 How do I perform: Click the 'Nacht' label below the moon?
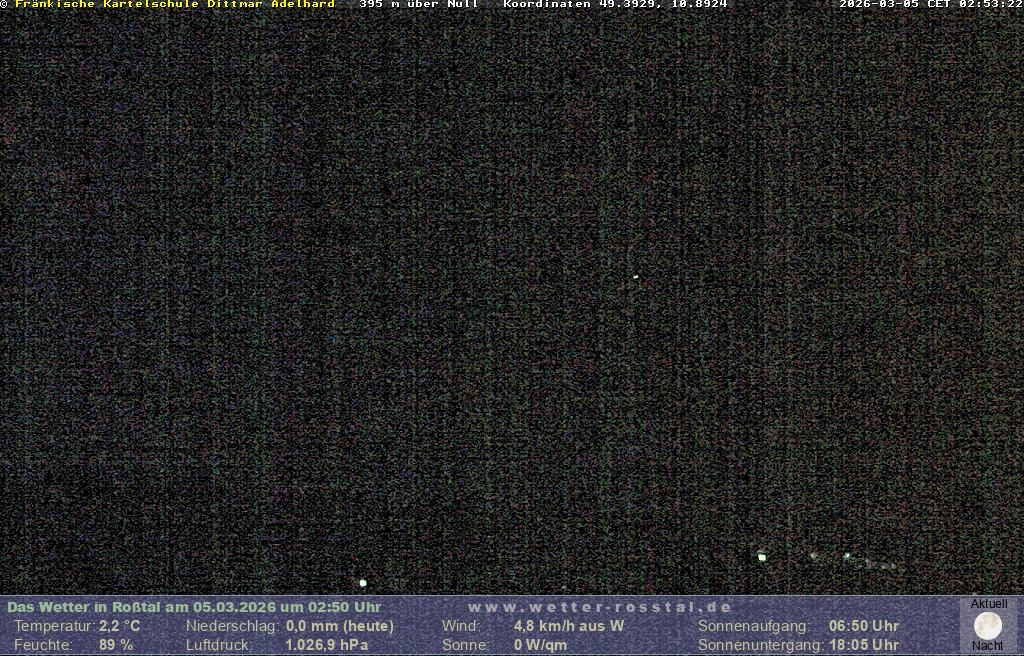pyautogui.click(x=988, y=646)
